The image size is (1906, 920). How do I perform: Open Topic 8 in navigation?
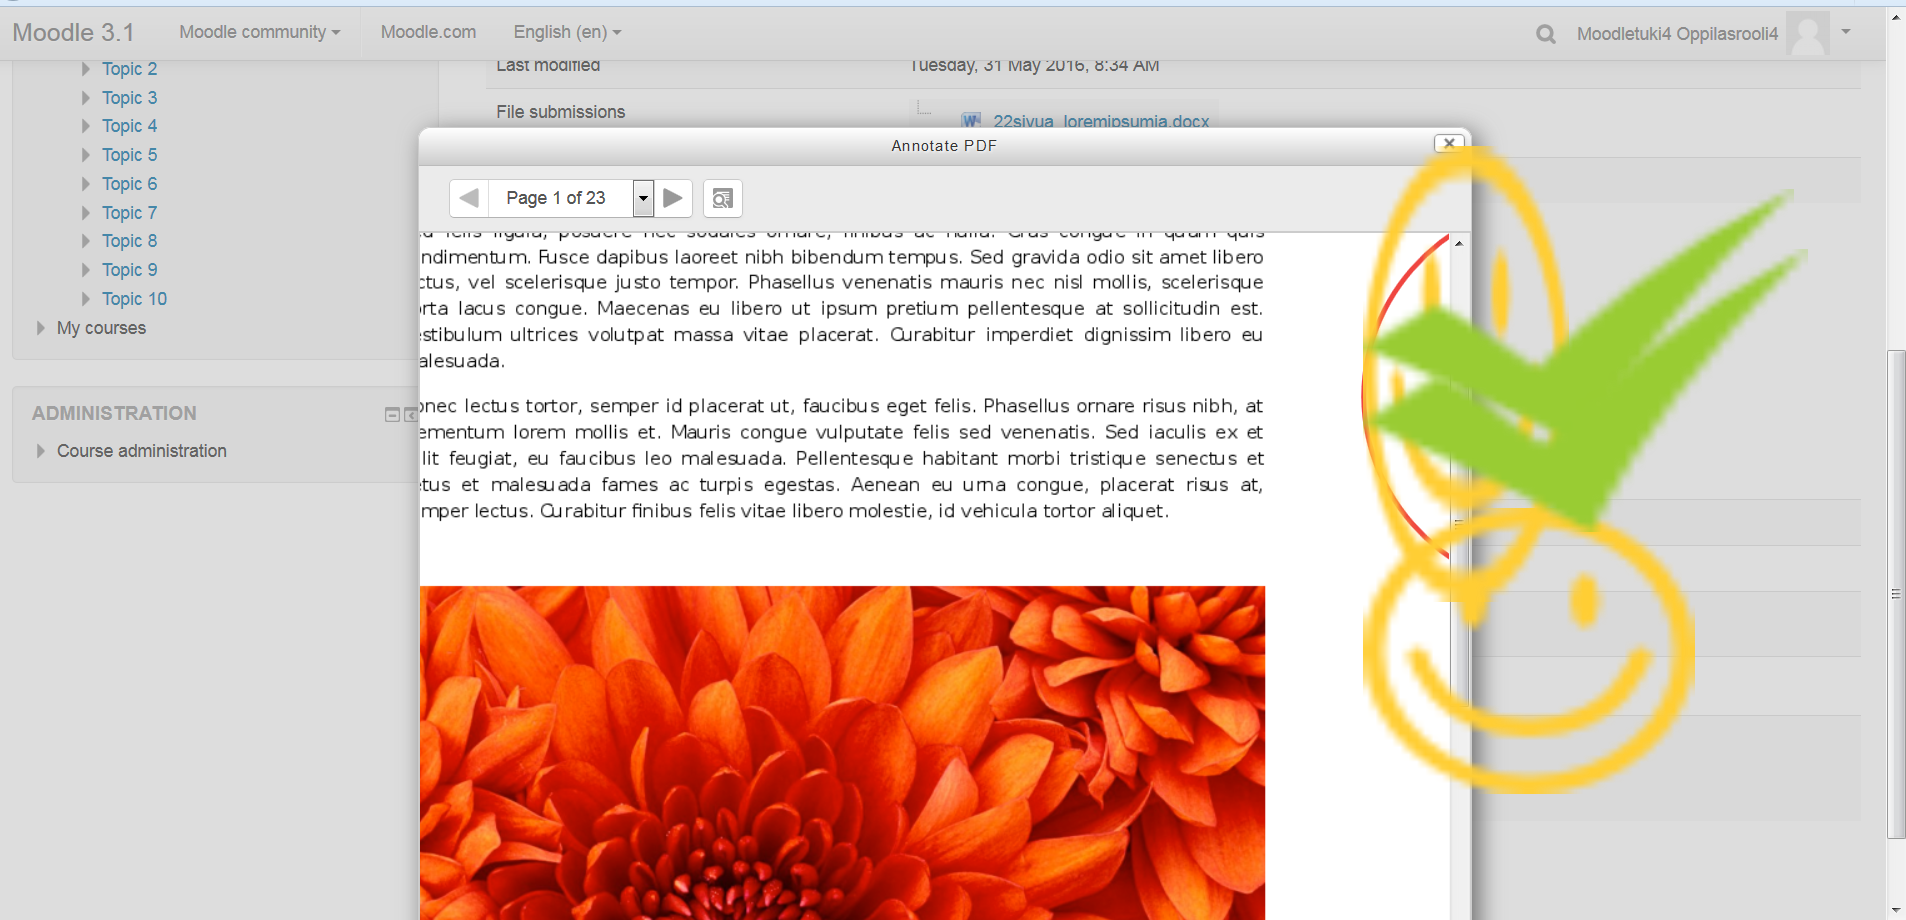[129, 241]
